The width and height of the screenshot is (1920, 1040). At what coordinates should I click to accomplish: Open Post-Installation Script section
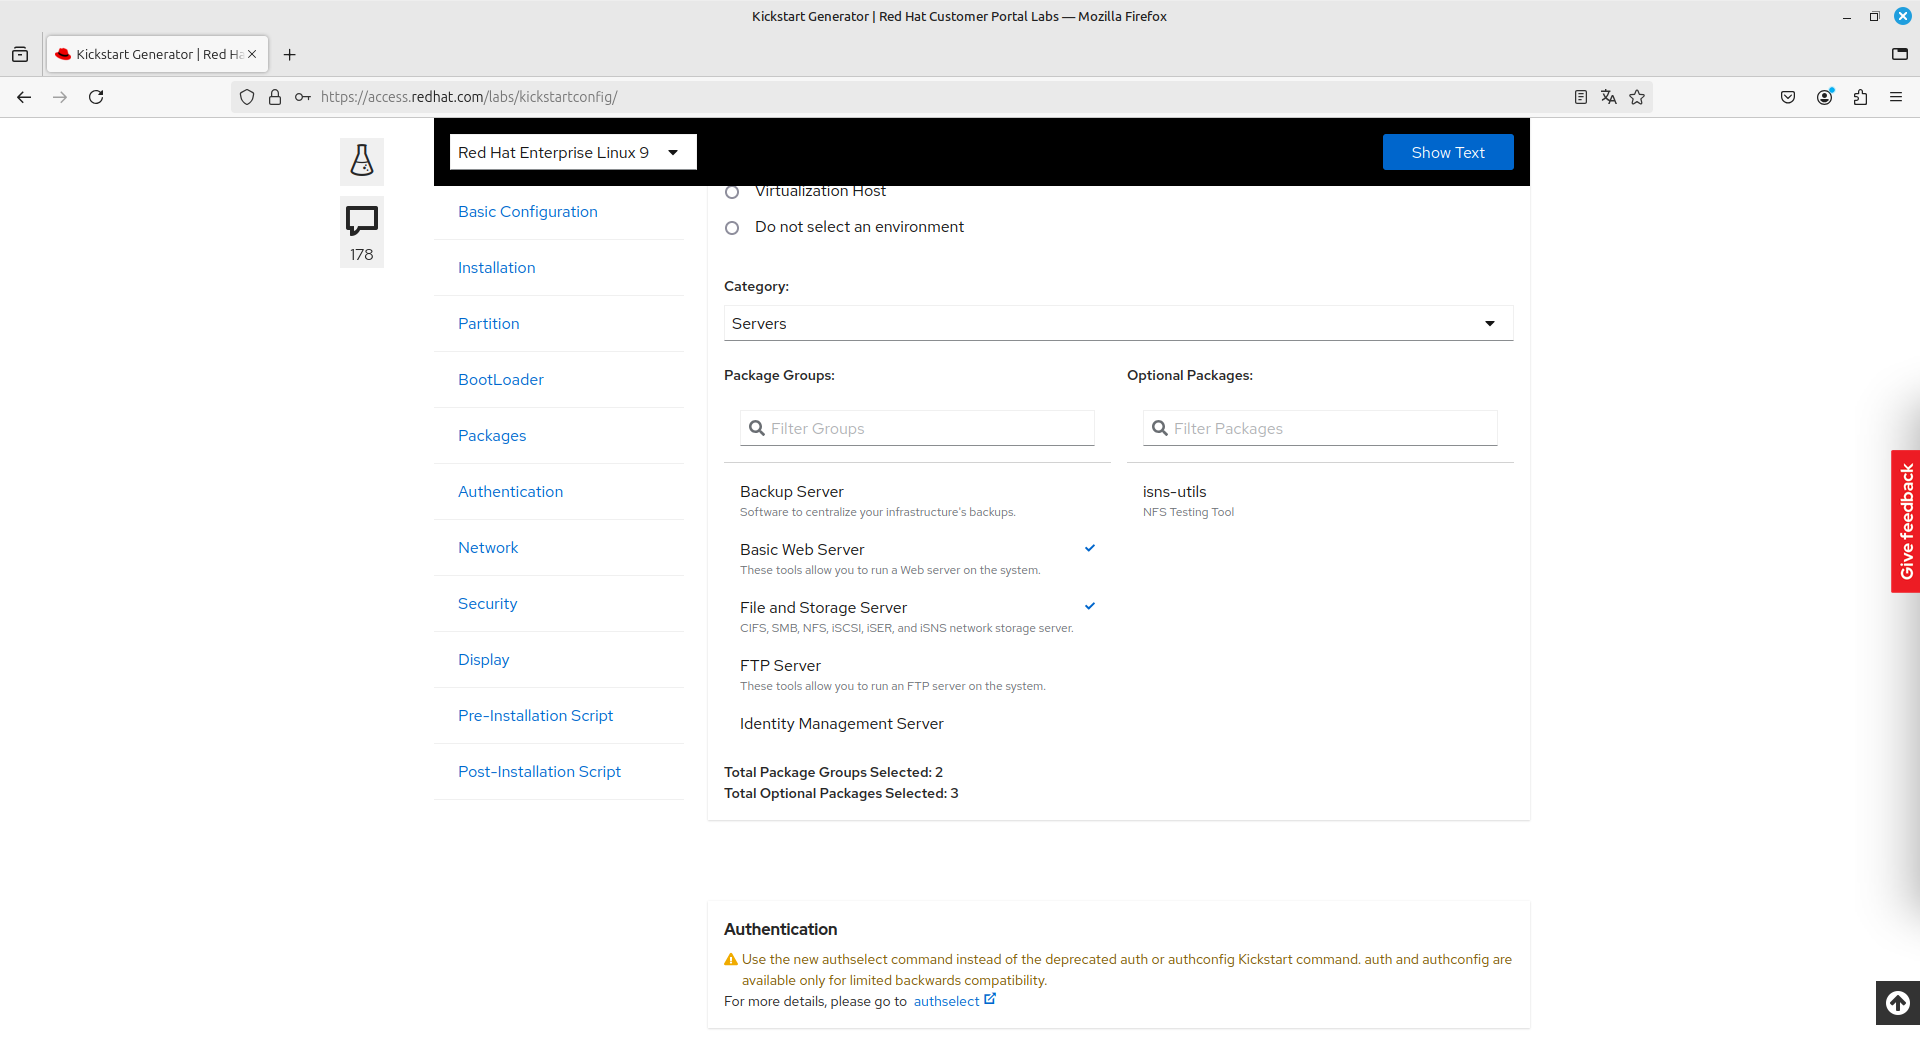[x=540, y=772]
